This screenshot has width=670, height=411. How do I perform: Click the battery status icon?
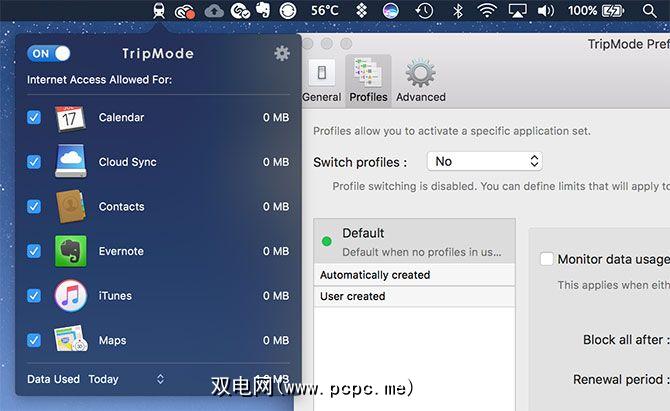pyautogui.click(x=613, y=11)
